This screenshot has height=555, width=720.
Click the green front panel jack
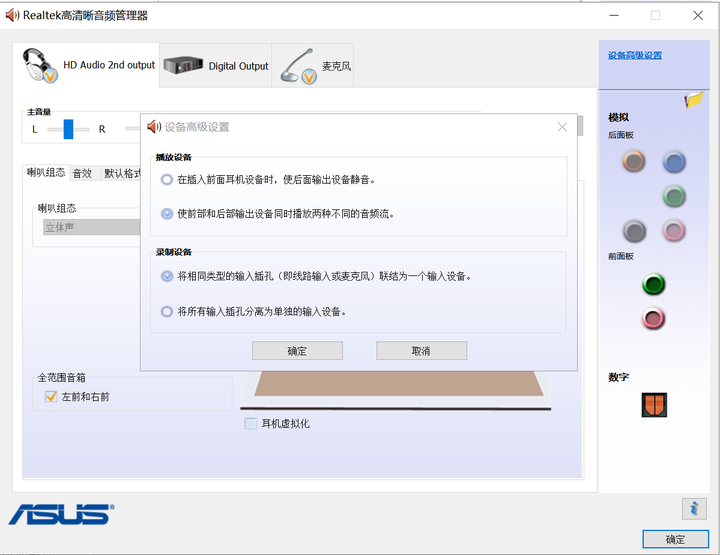coord(653,284)
